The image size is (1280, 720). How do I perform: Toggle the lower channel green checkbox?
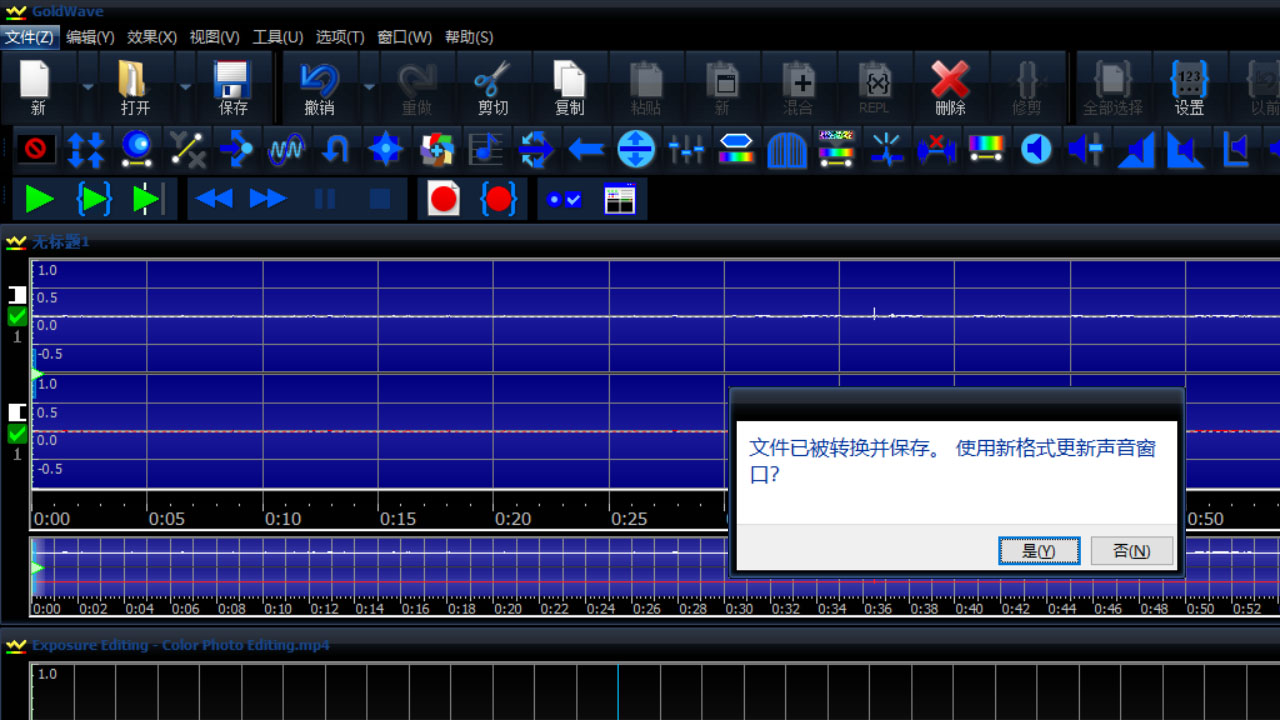tap(17, 434)
